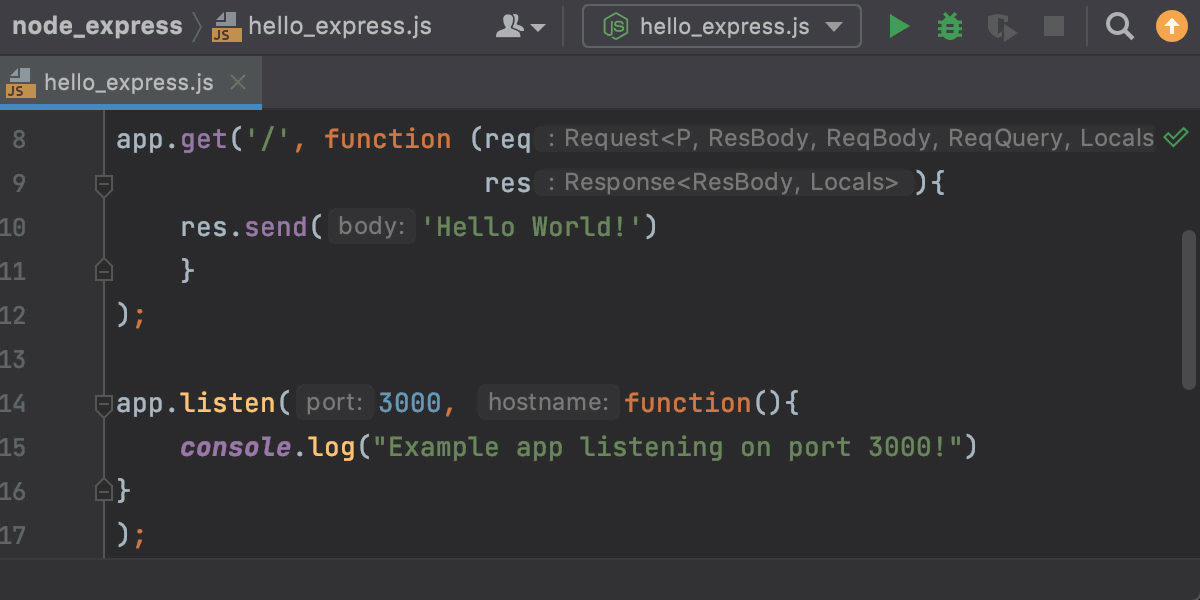The image size is (1200, 600).
Task: Switch to the hello_express.js editor tab
Action: point(130,83)
